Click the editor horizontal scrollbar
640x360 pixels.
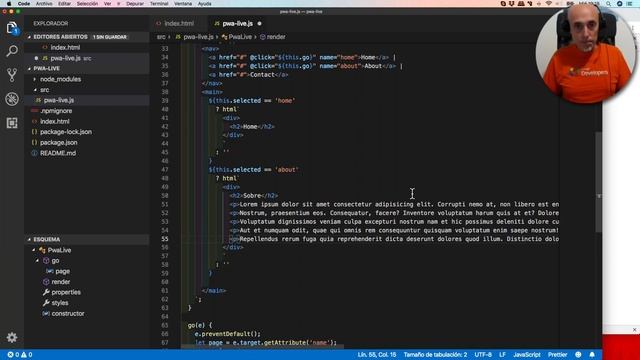click(262, 347)
